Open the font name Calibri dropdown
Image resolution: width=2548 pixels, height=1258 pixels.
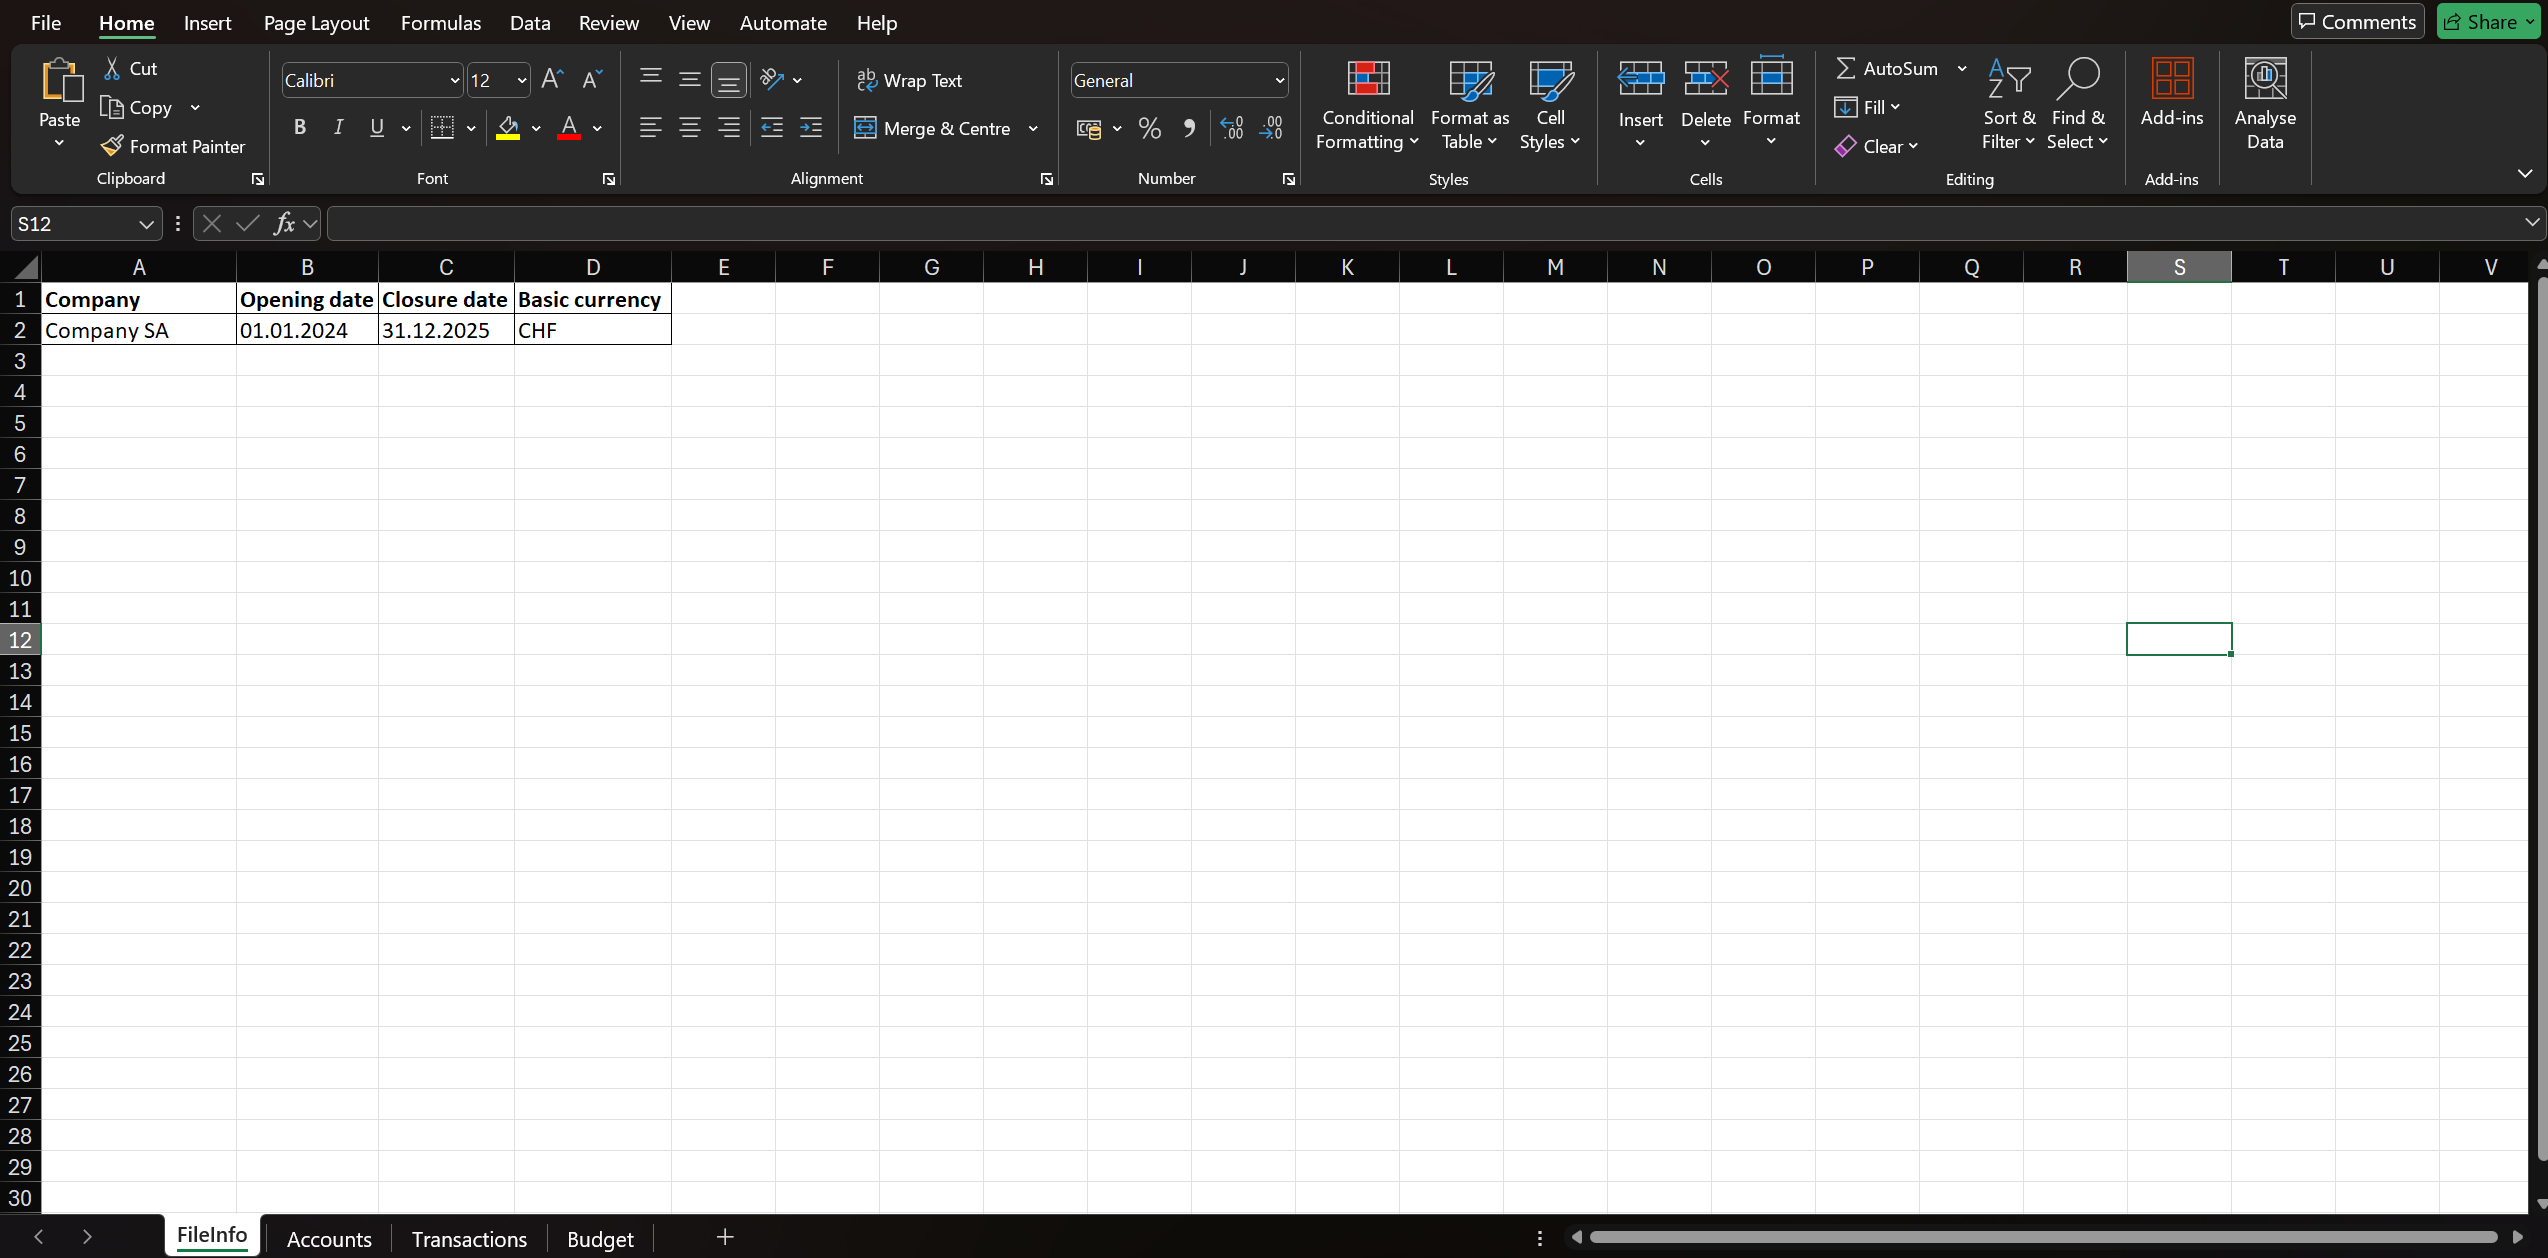click(454, 80)
